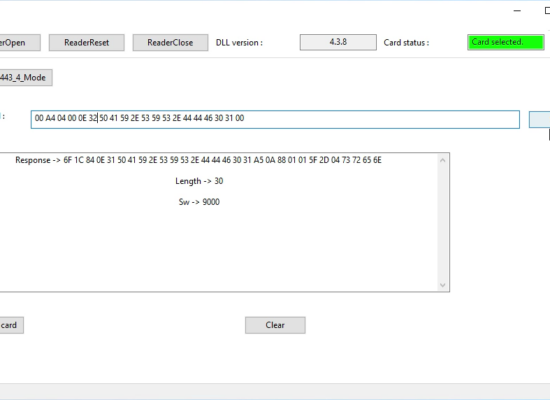
Task: Select the 'Sw -> 9000' line
Action: tap(199, 202)
